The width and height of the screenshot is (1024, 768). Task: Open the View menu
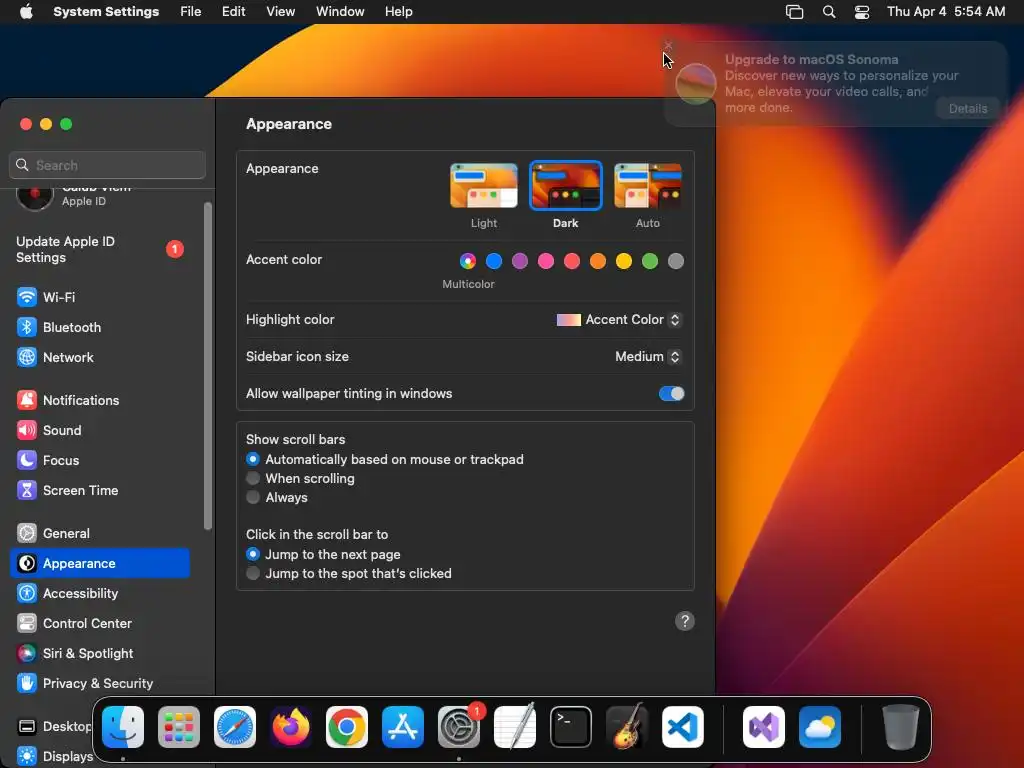(280, 12)
